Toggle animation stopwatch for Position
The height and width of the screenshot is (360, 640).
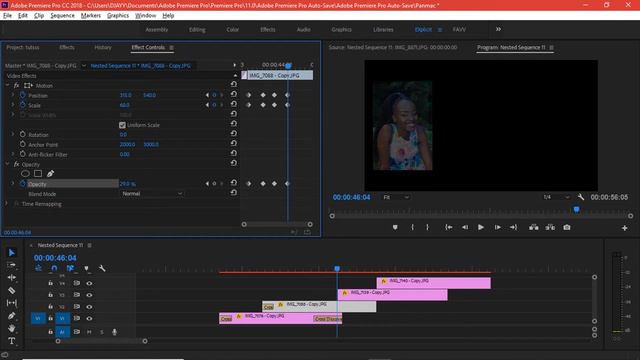pos(22,95)
